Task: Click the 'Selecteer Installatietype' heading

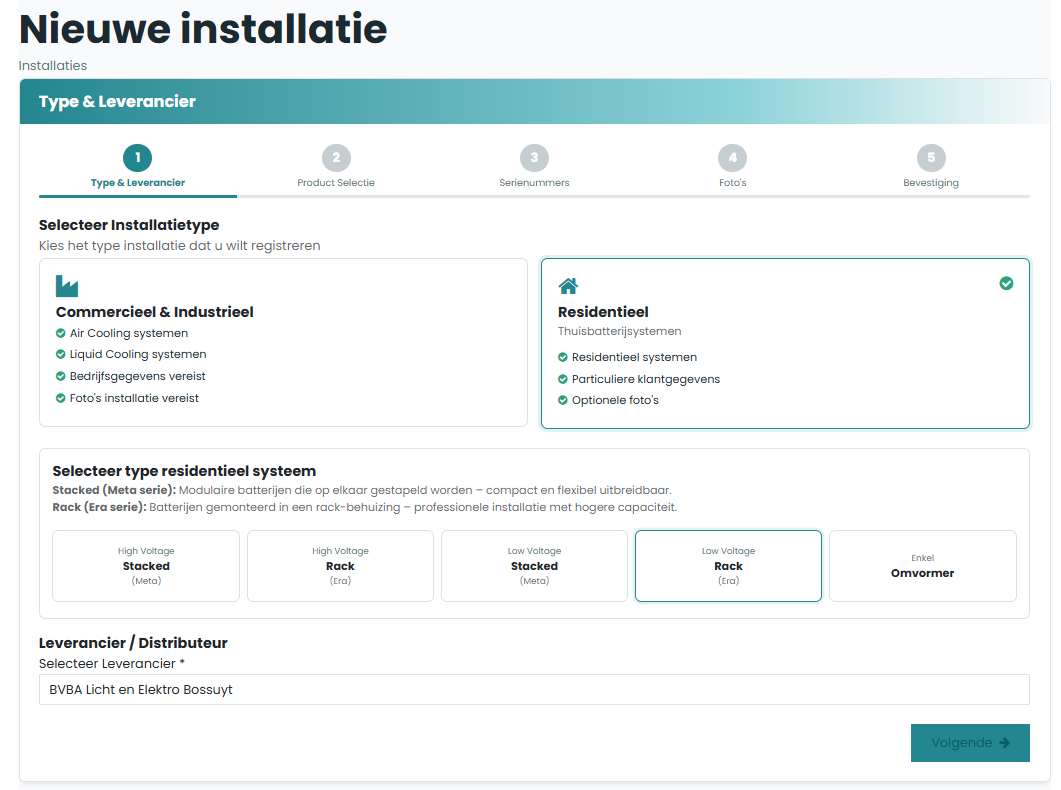Action: pyautogui.click(x=129, y=225)
